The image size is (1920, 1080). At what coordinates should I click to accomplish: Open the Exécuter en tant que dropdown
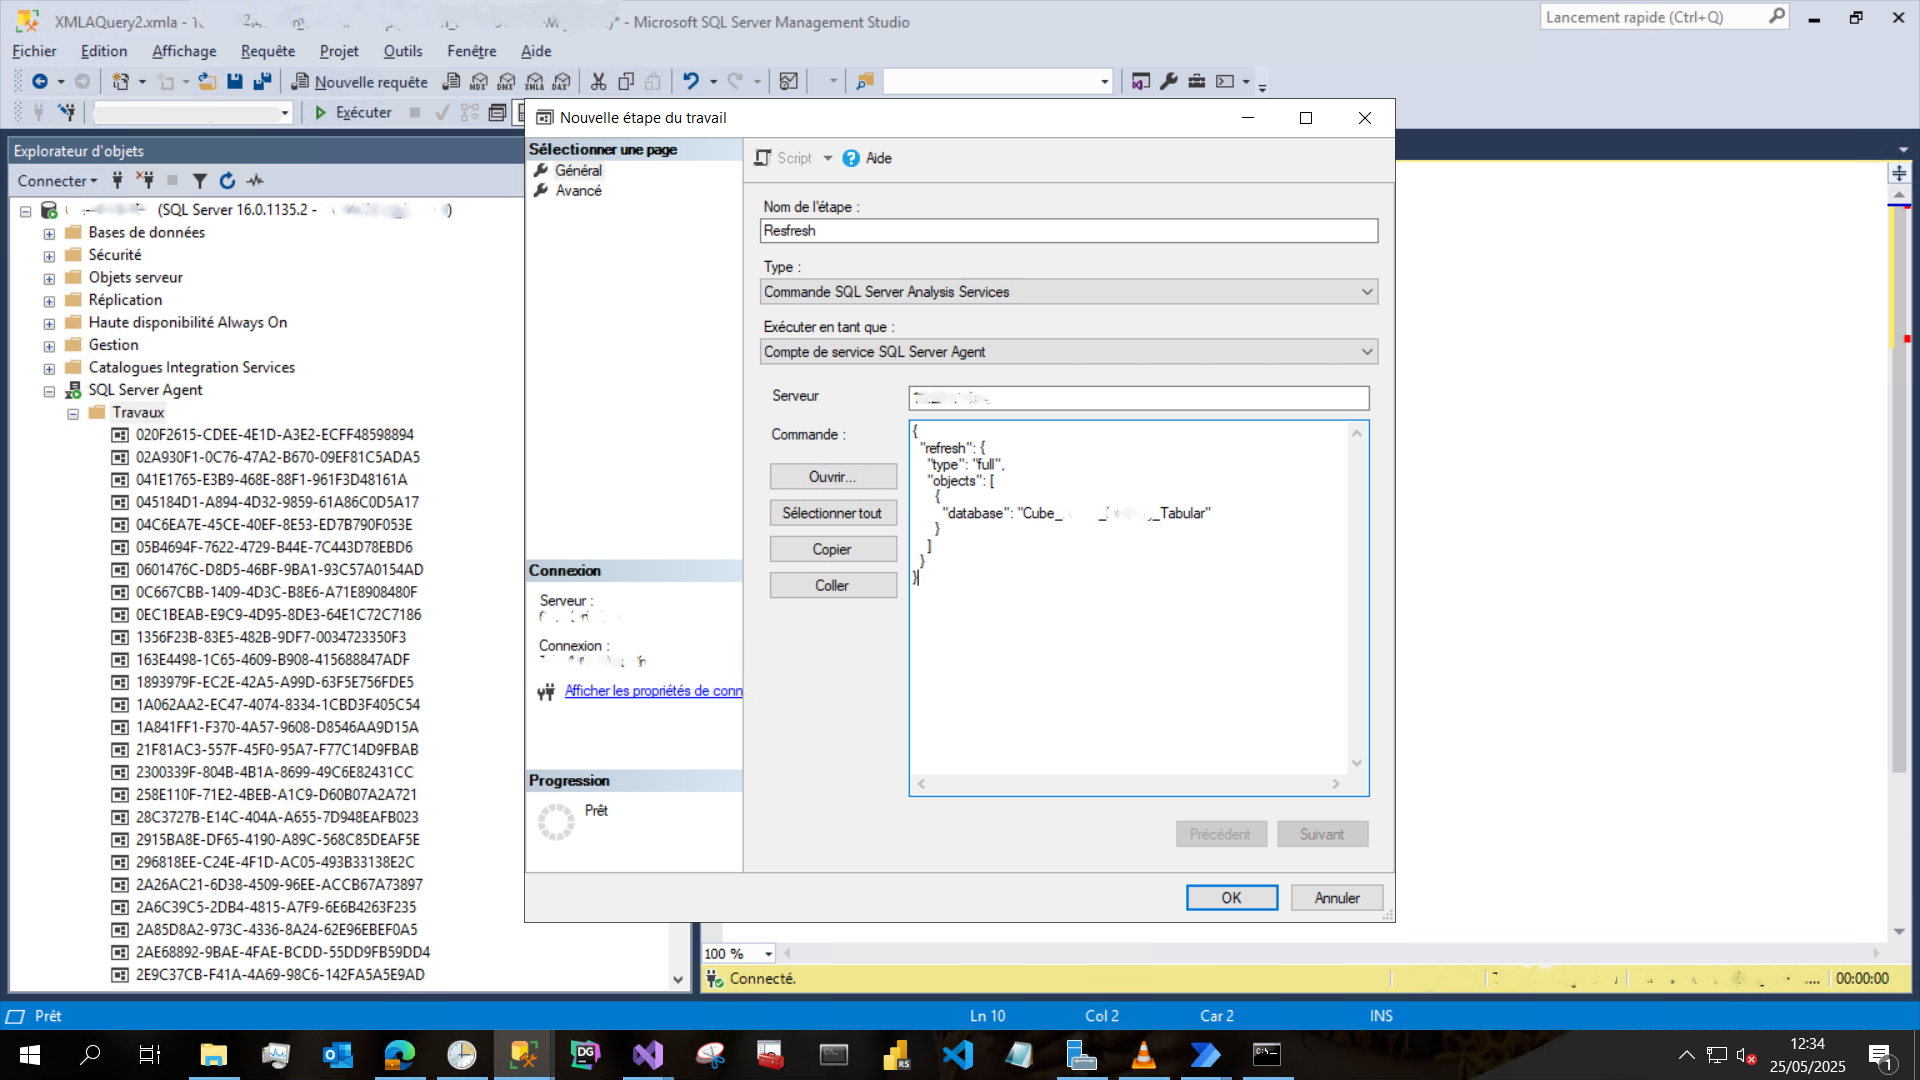[x=1068, y=352]
